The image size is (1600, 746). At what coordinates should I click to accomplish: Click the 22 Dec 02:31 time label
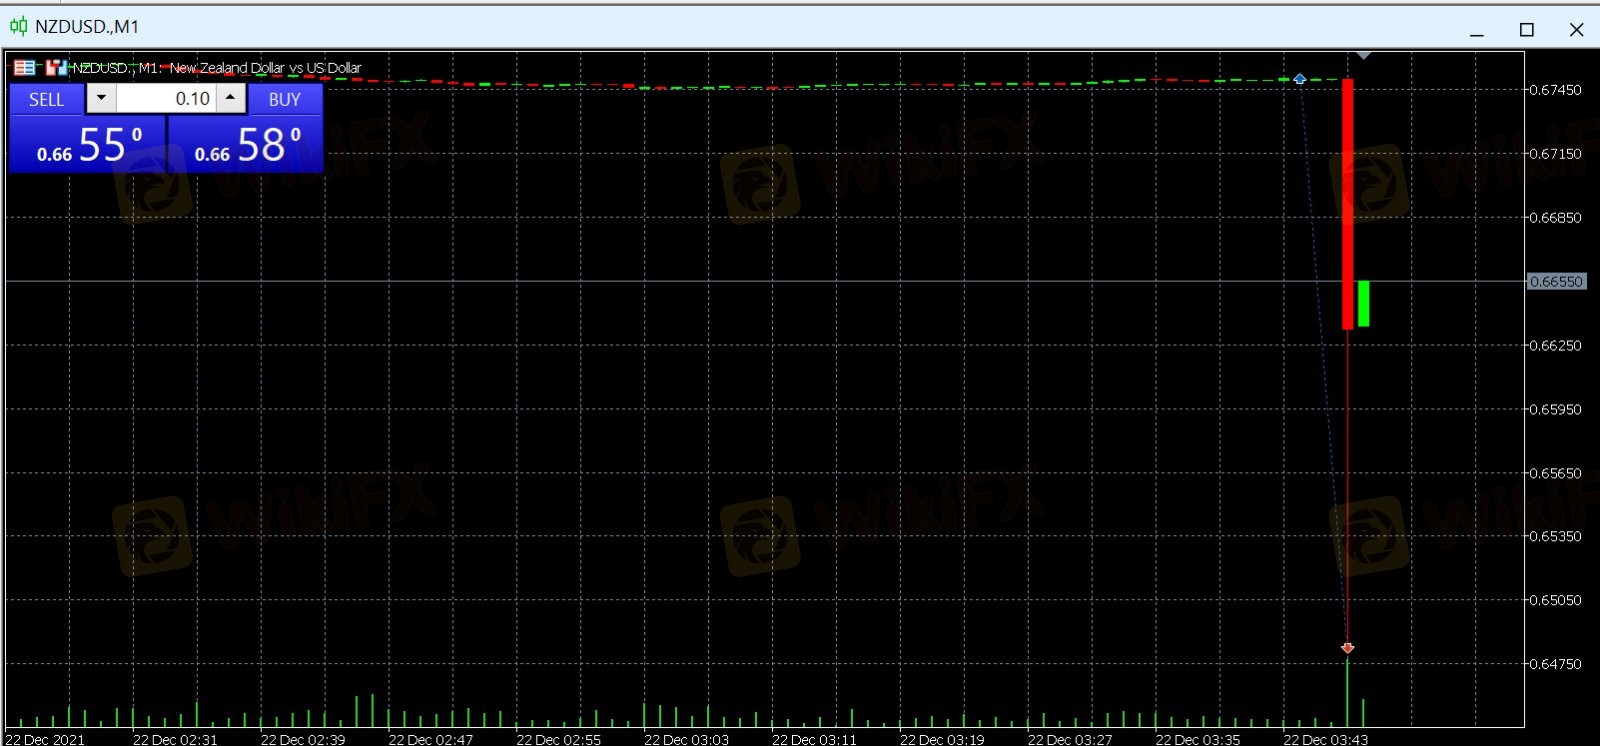175,740
